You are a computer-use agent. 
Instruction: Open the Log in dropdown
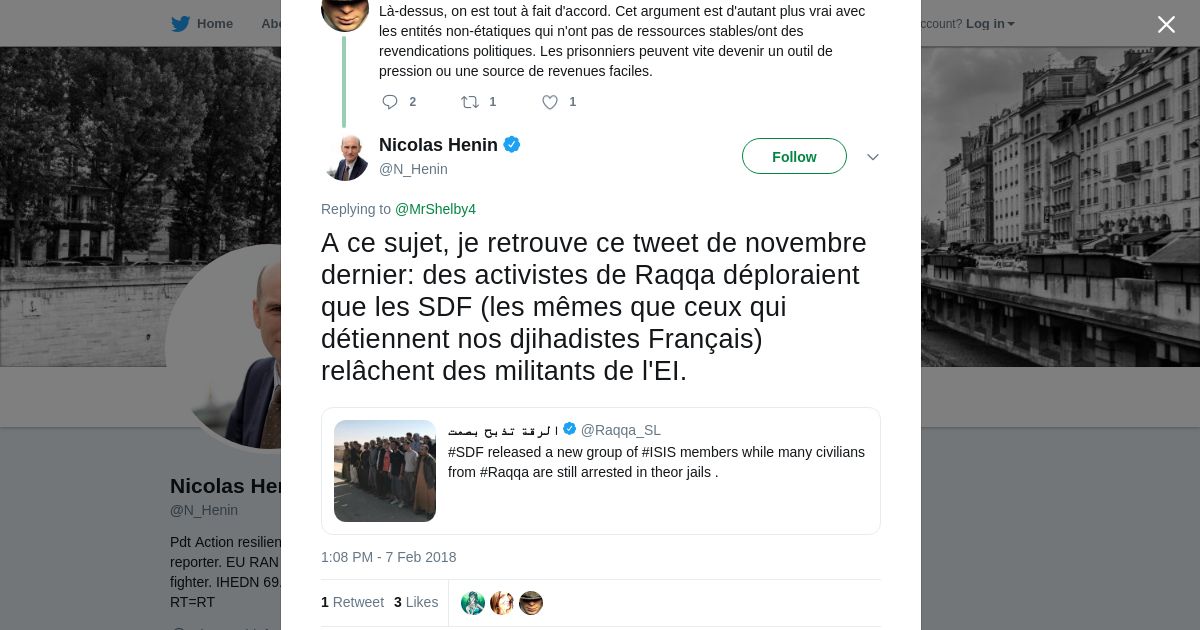point(989,24)
